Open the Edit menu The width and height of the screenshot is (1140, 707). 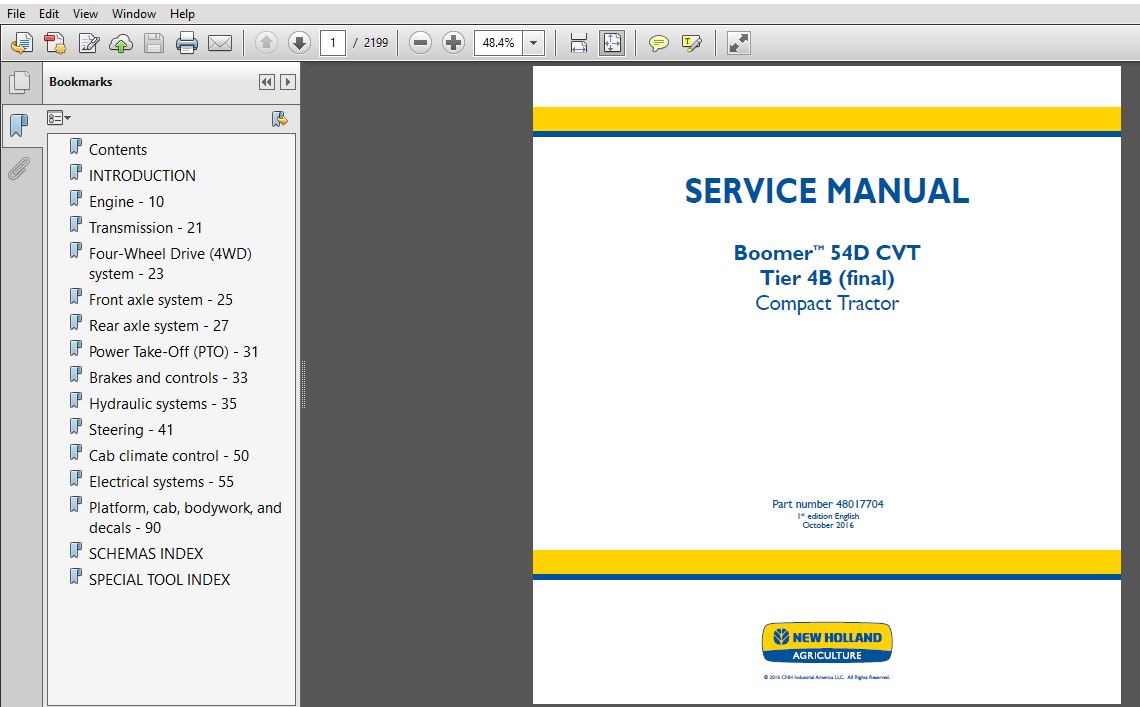coord(49,14)
